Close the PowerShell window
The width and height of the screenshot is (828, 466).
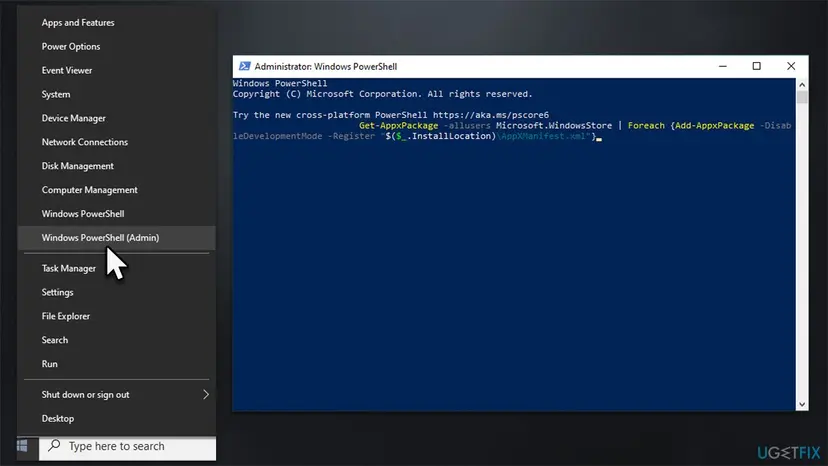pyautogui.click(x=791, y=66)
